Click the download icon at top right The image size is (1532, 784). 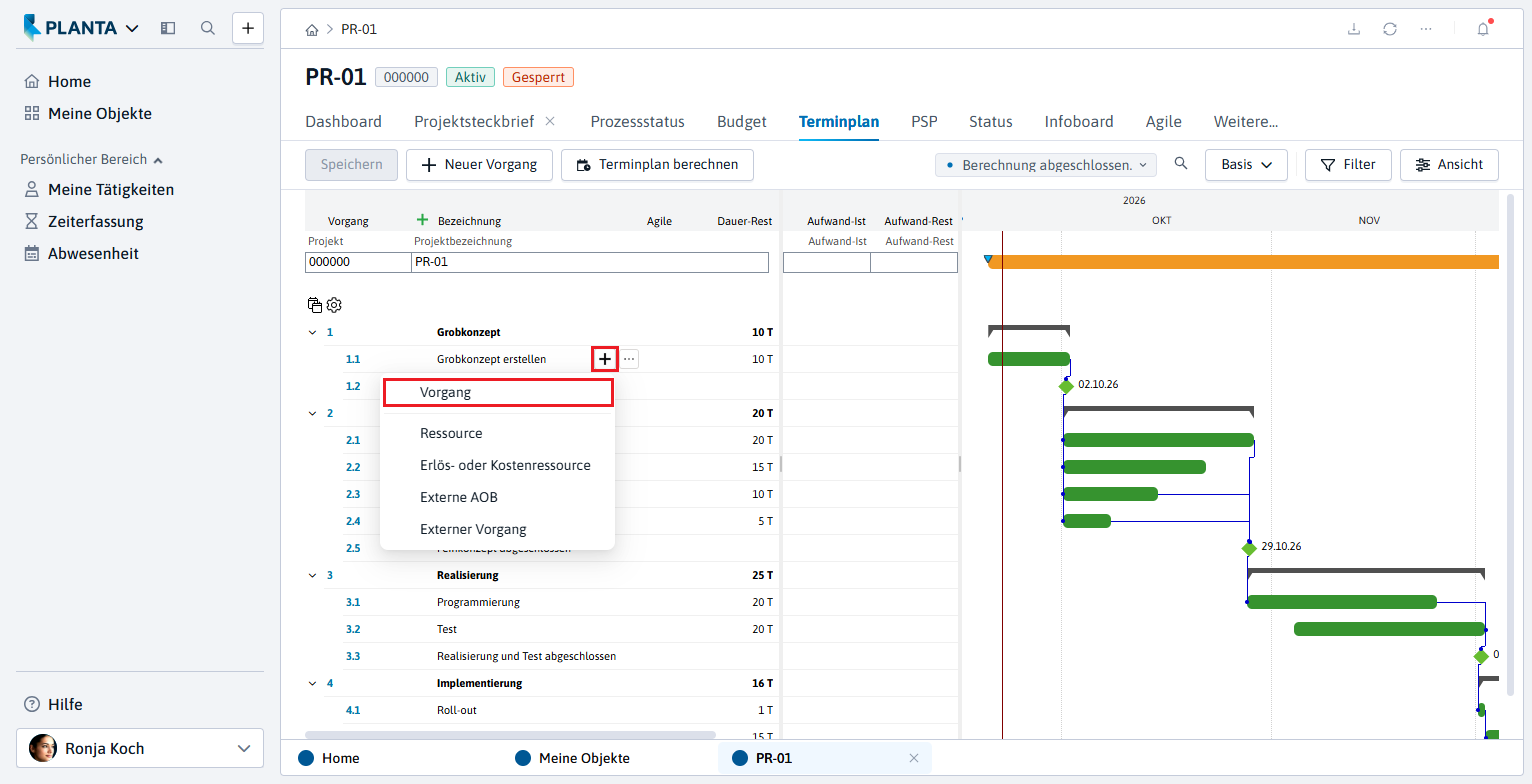(1354, 29)
